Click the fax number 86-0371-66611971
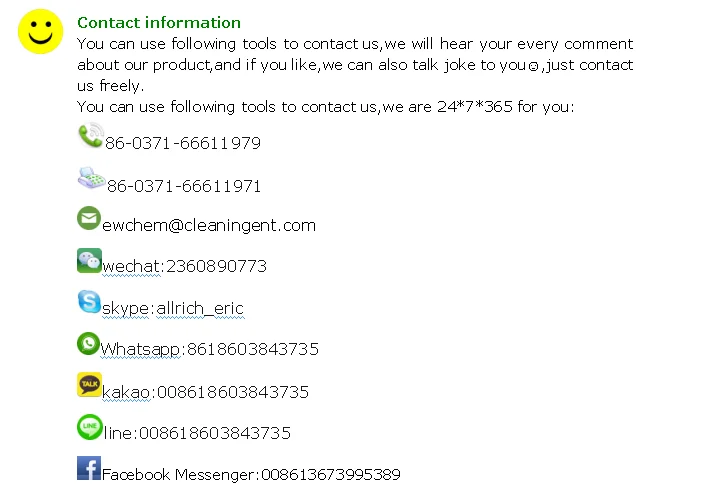726x500 pixels. pyautogui.click(x=184, y=187)
